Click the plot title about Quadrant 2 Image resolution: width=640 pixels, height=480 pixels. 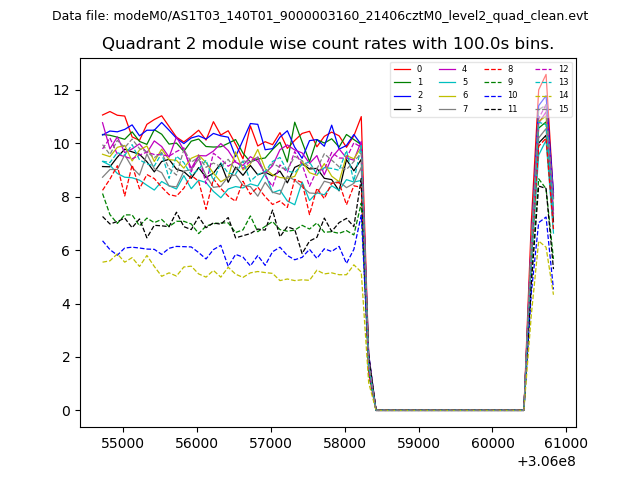pyautogui.click(x=328, y=44)
